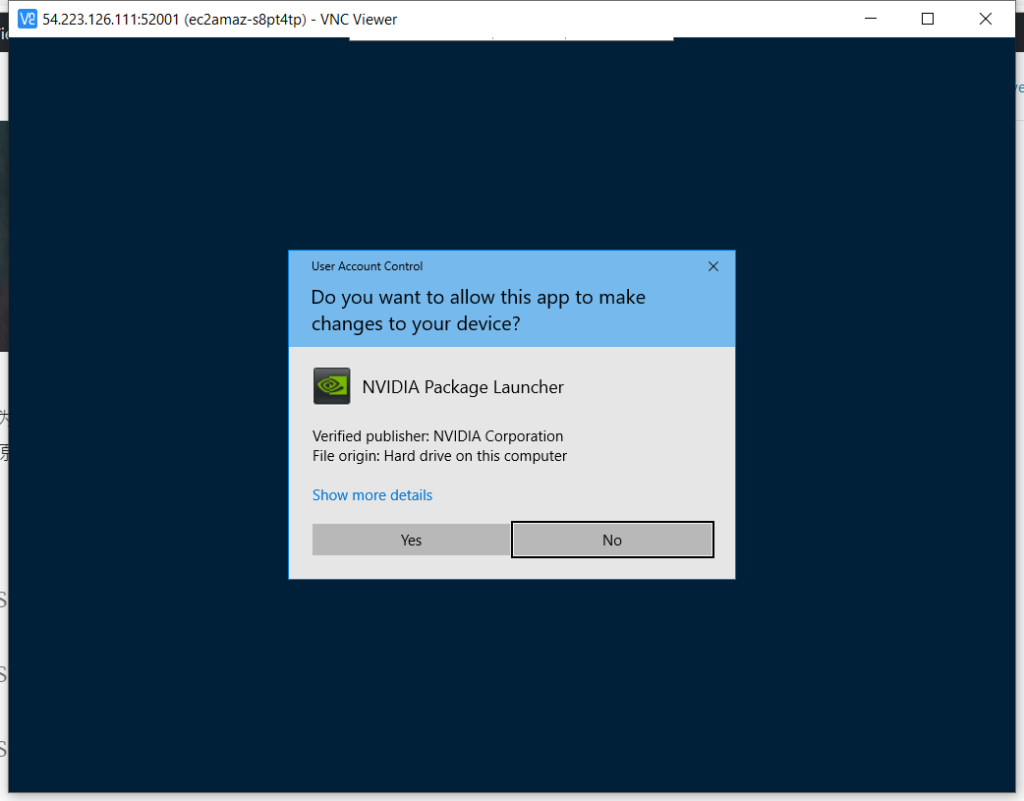Maximize the VNC Viewer window
This screenshot has height=801, width=1024.
(x=927, y=19)
